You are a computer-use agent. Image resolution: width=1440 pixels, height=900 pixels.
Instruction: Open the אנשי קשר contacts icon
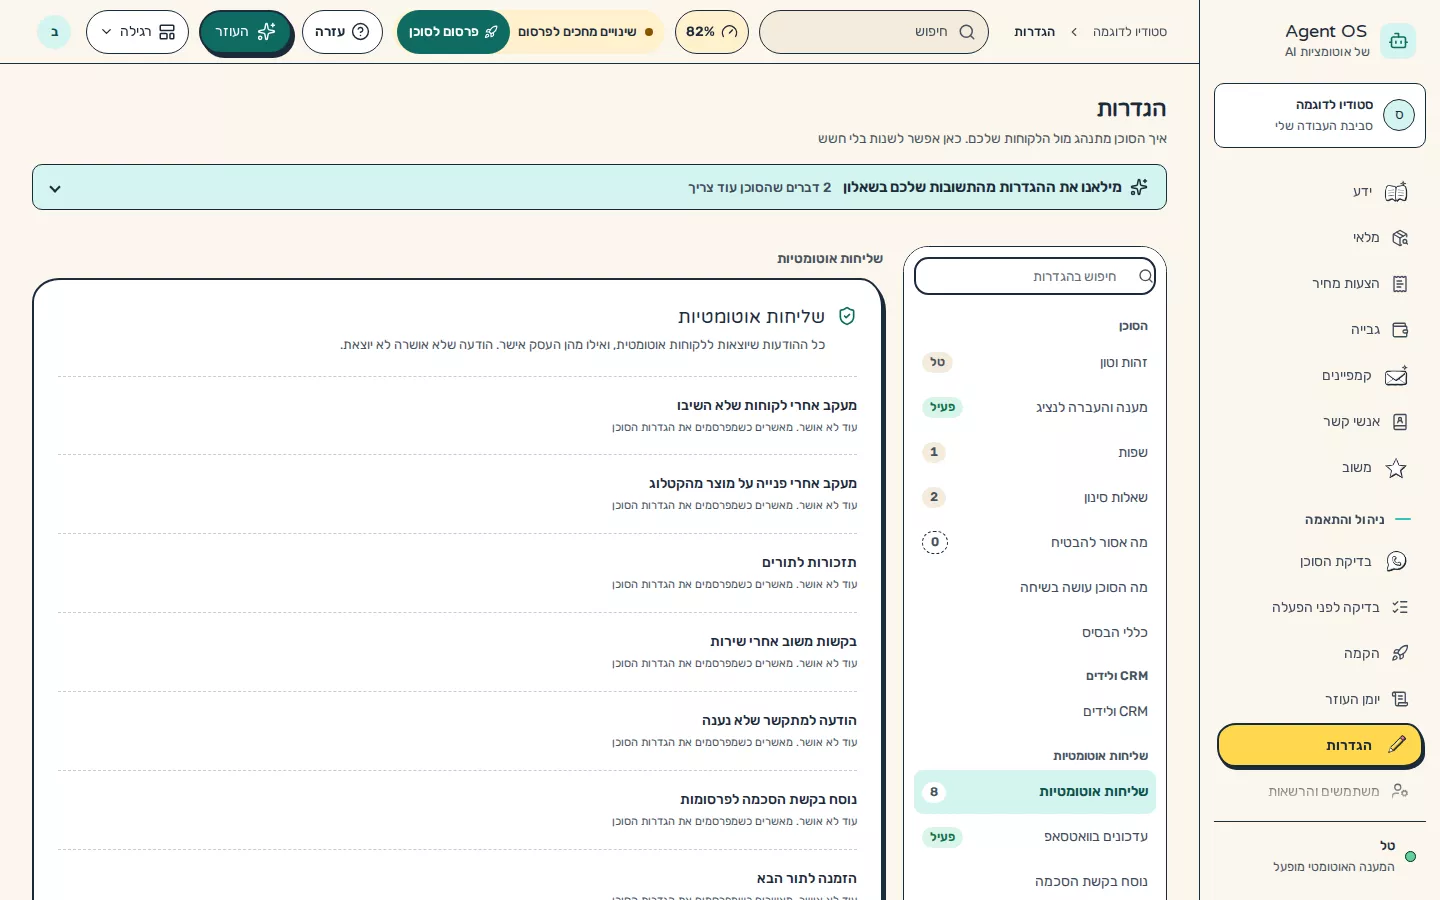(1399, 422)
